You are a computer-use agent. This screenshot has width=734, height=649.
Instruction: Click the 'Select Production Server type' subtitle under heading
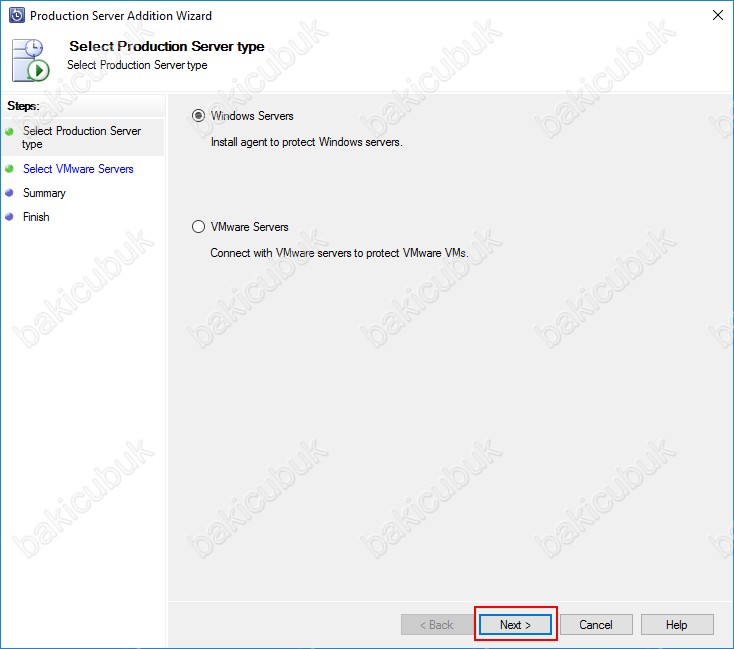point(137,65)
